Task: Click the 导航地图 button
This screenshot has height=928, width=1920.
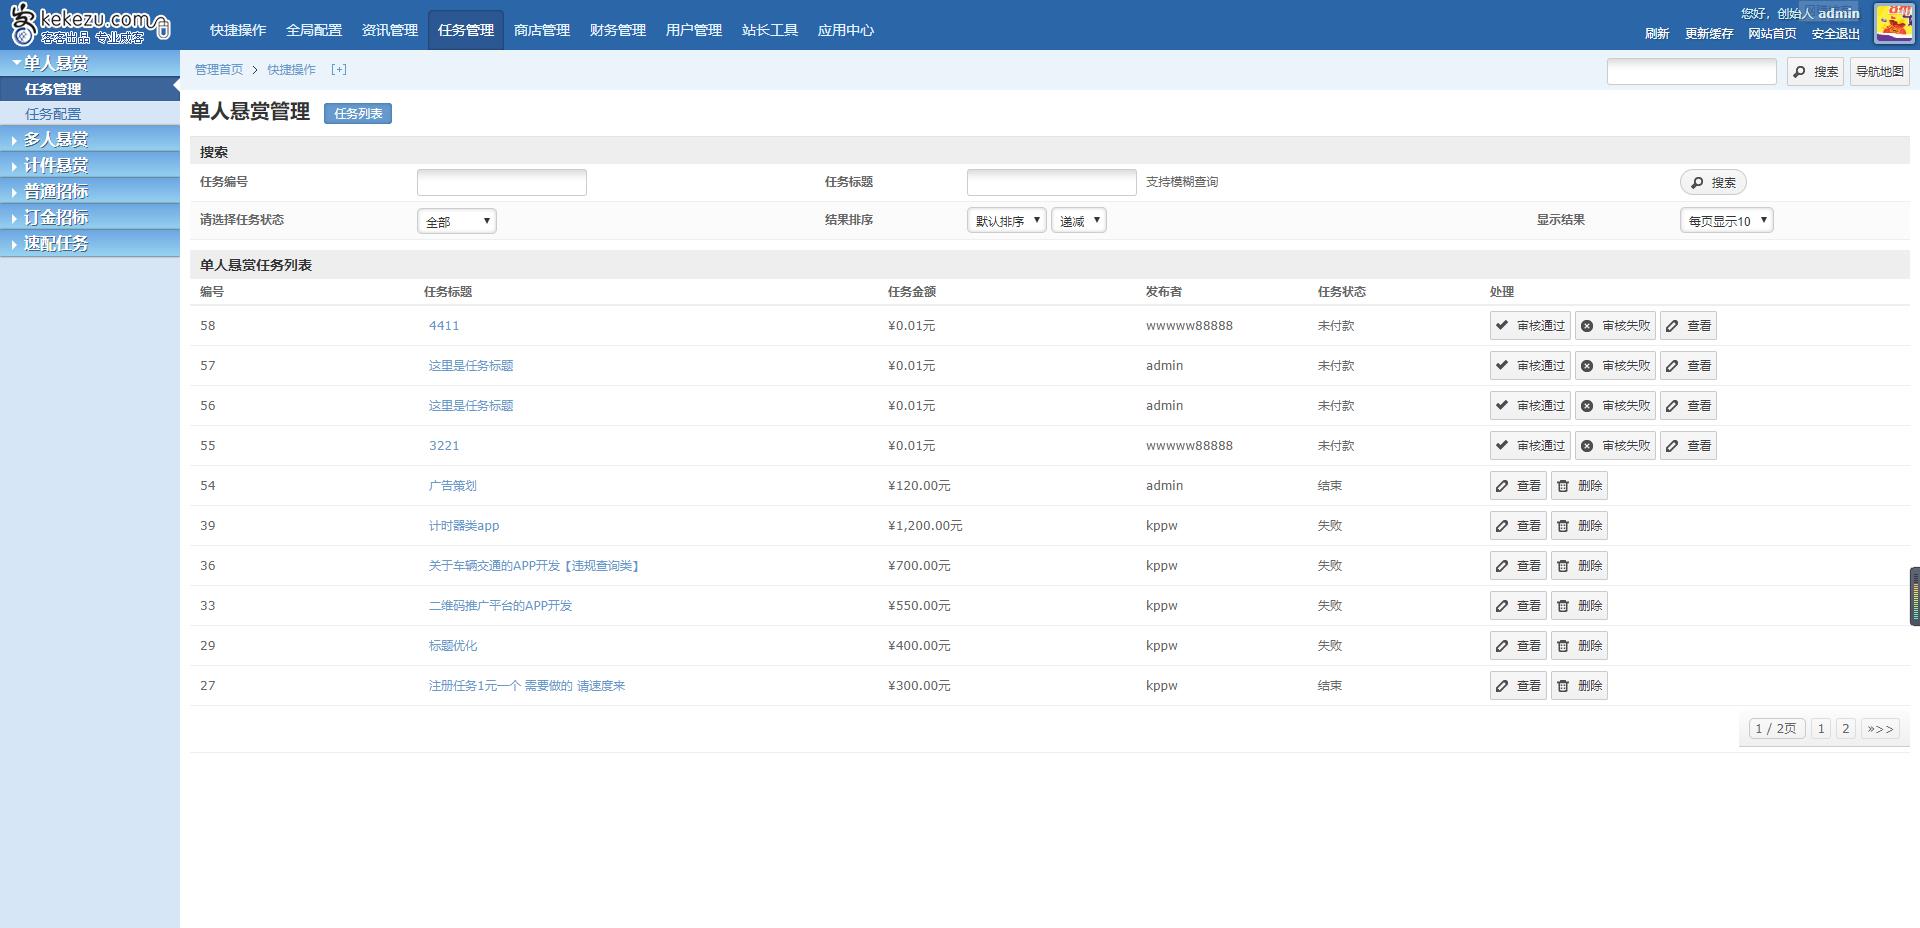Action: [1880, 71]
